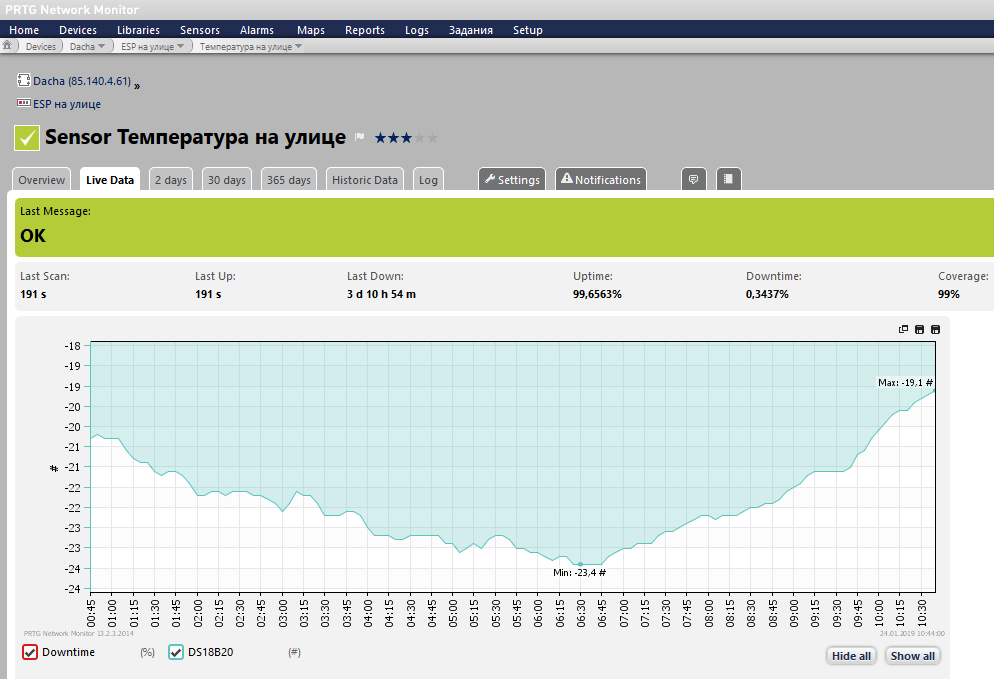Open the notebook icon tab
The image size is (994, 679).
pyautogui.click(x=728, y=179)
